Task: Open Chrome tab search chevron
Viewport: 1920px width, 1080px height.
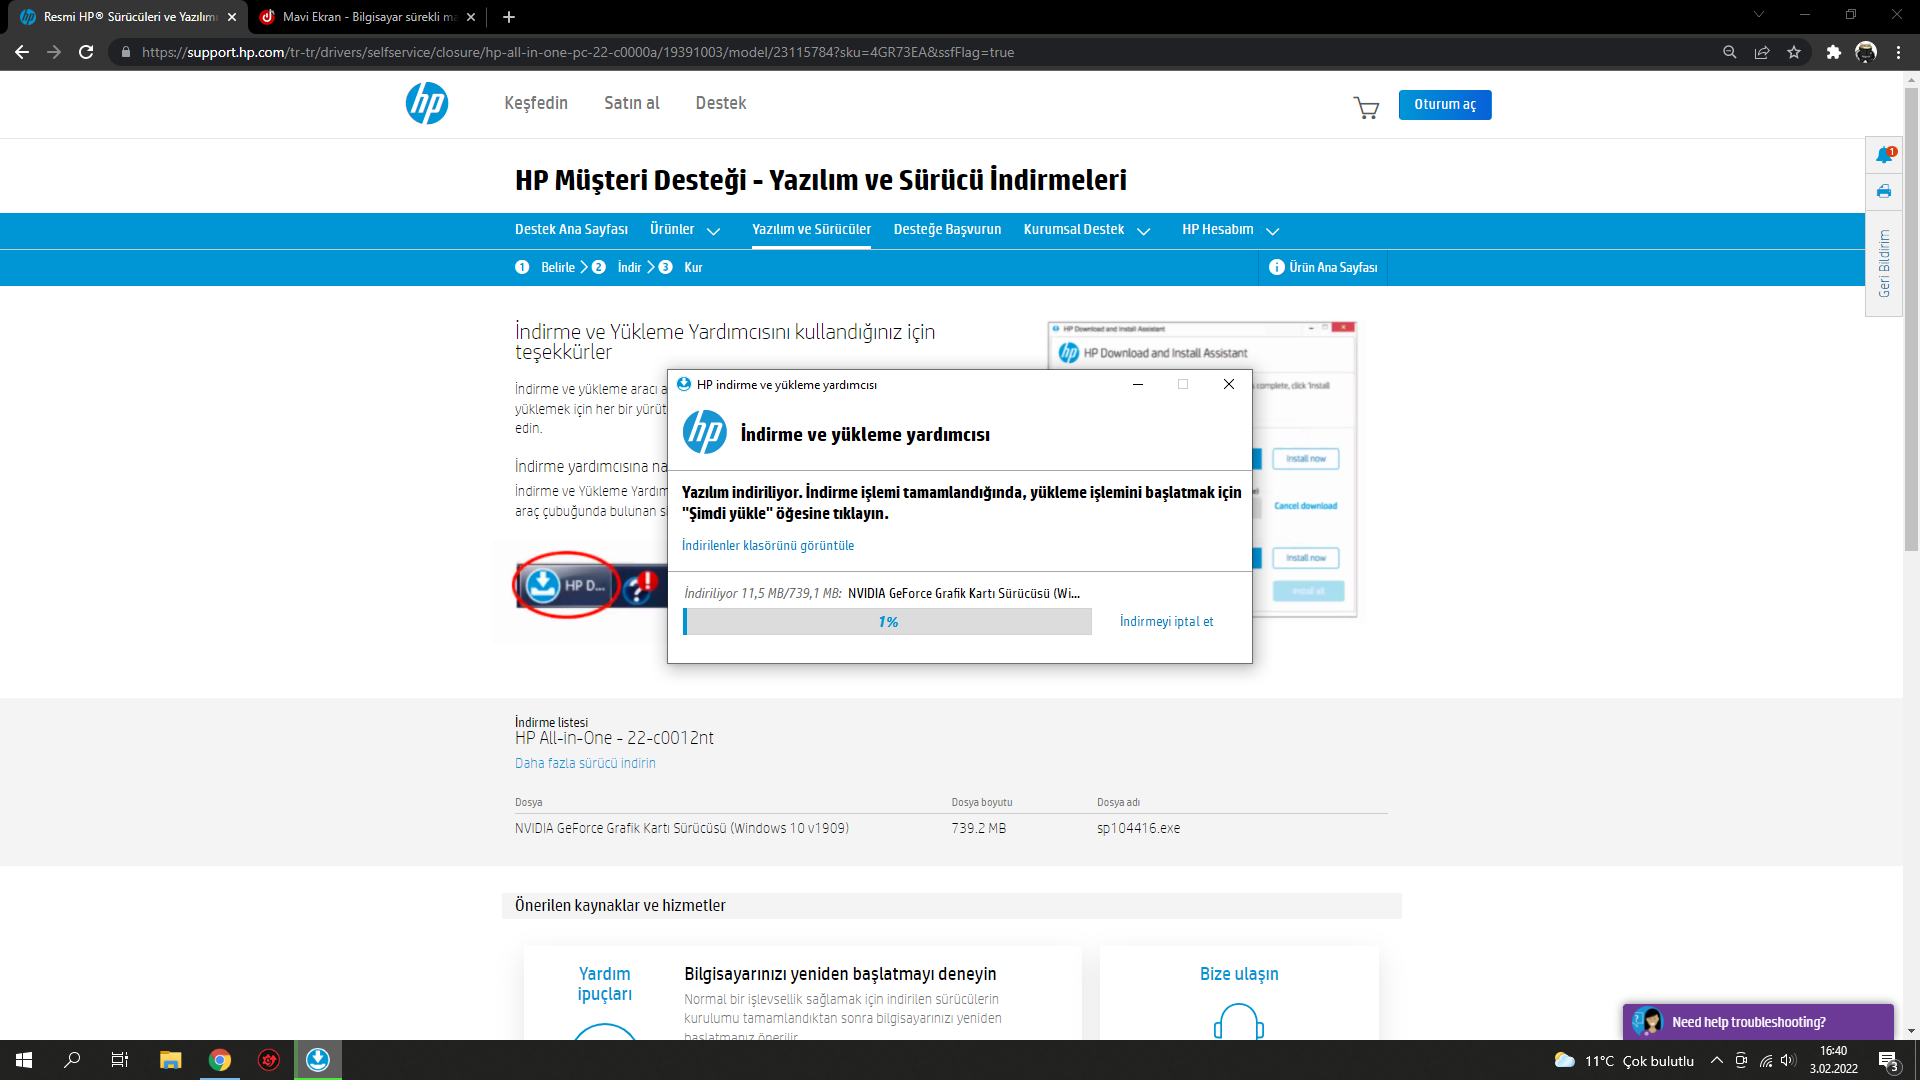Action: [1759, 15]
